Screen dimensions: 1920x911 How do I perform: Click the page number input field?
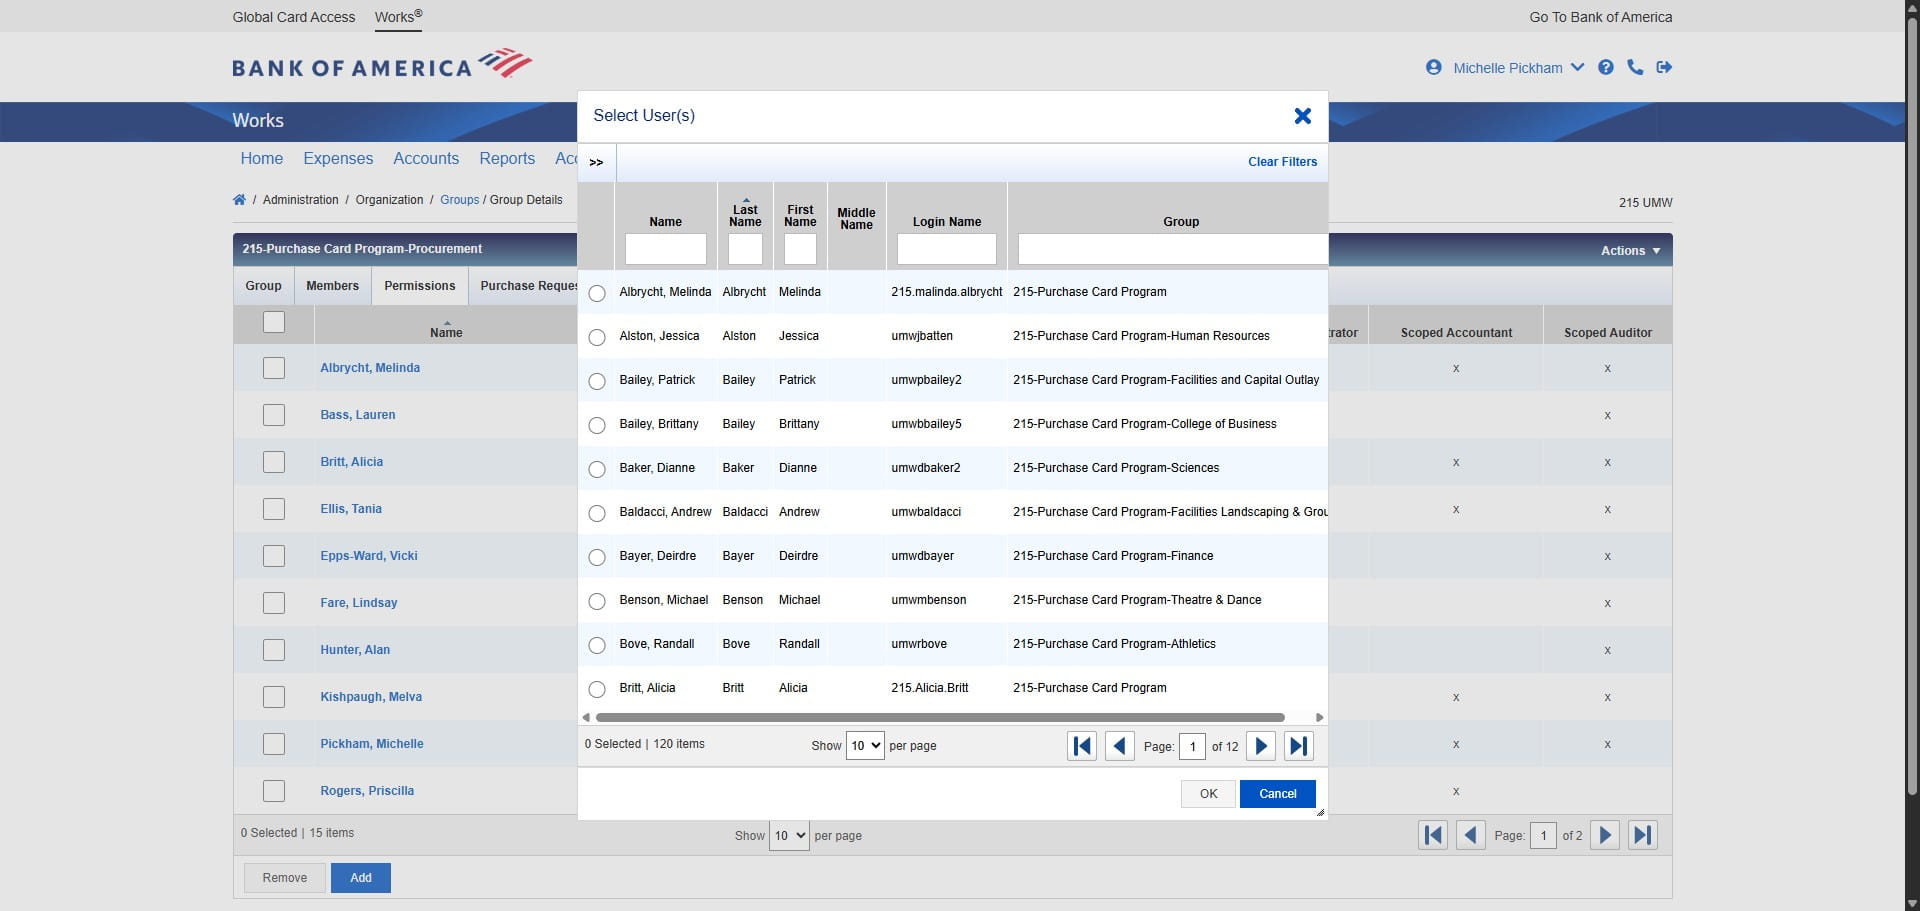1194,746
